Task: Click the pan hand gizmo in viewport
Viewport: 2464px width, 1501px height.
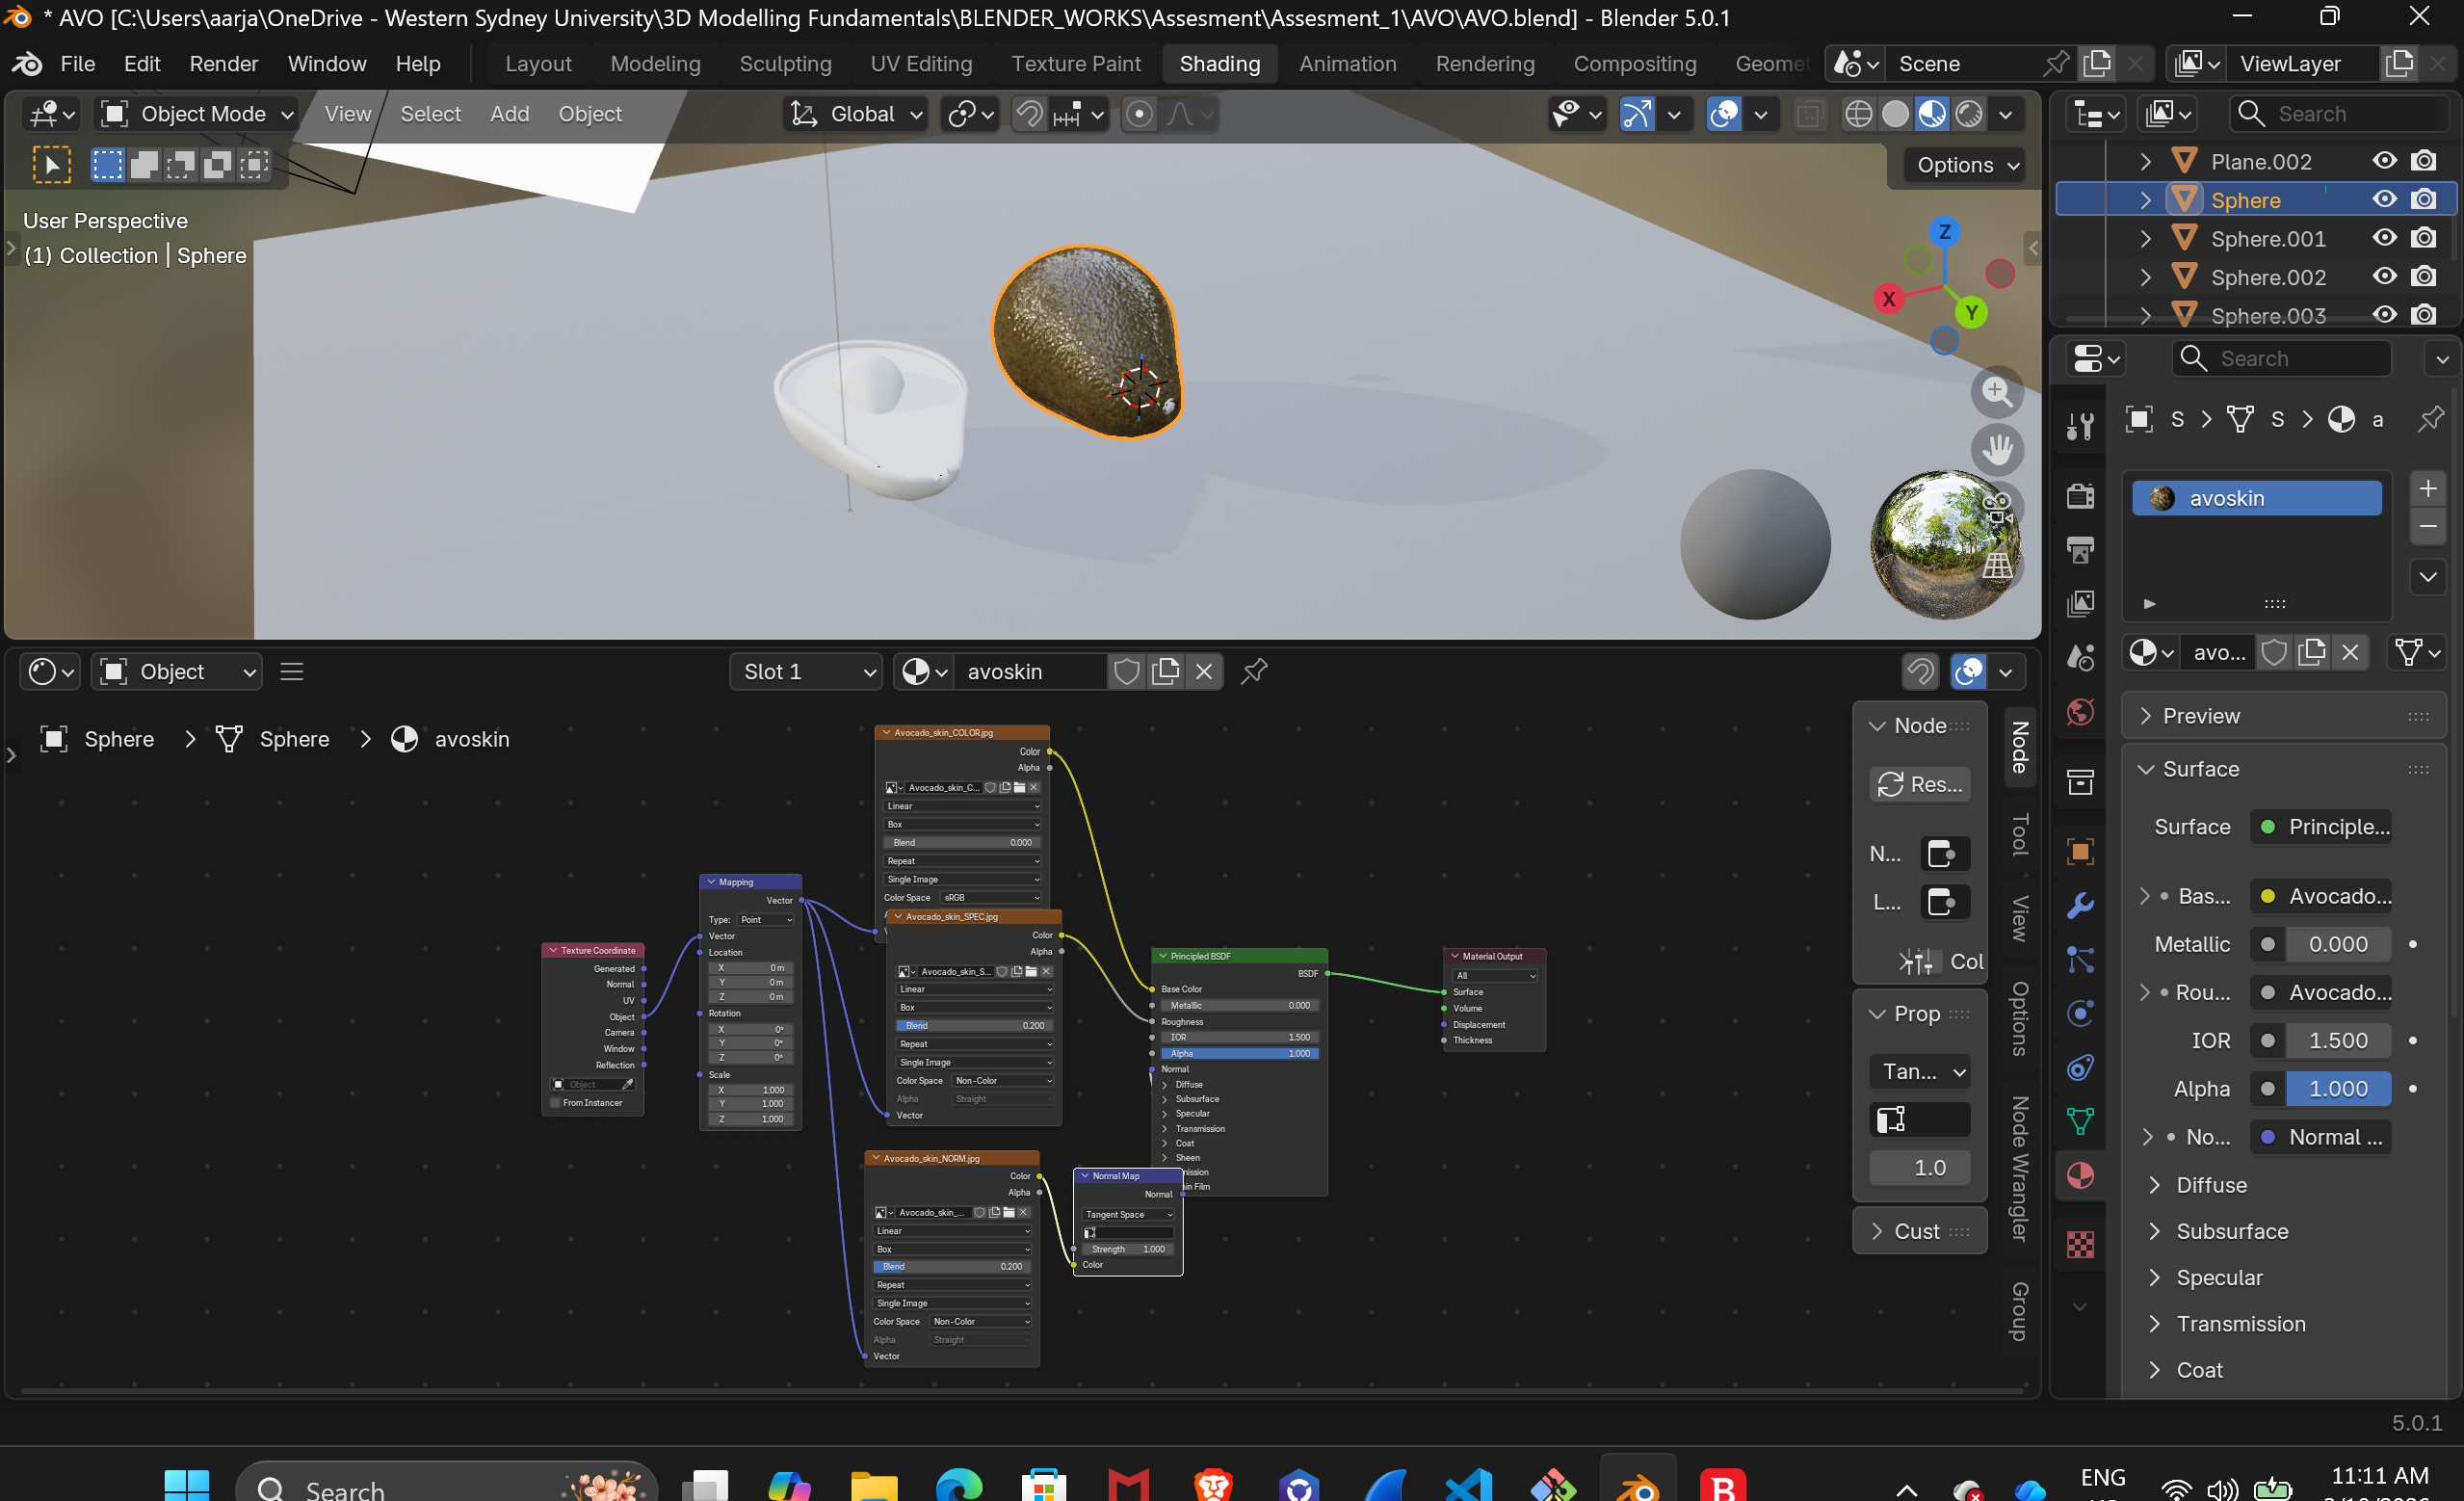Action: [1996, 449]
